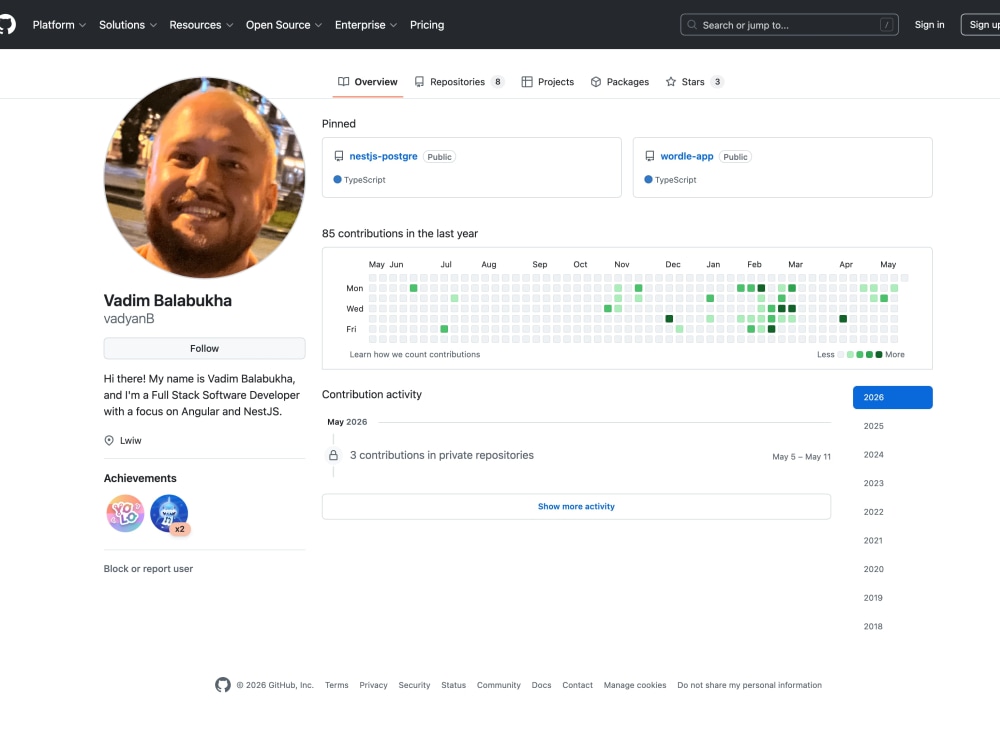Click the location pin icon next to Lwiw
Screen dimensions: 1000x750
(x=109, y=441)
